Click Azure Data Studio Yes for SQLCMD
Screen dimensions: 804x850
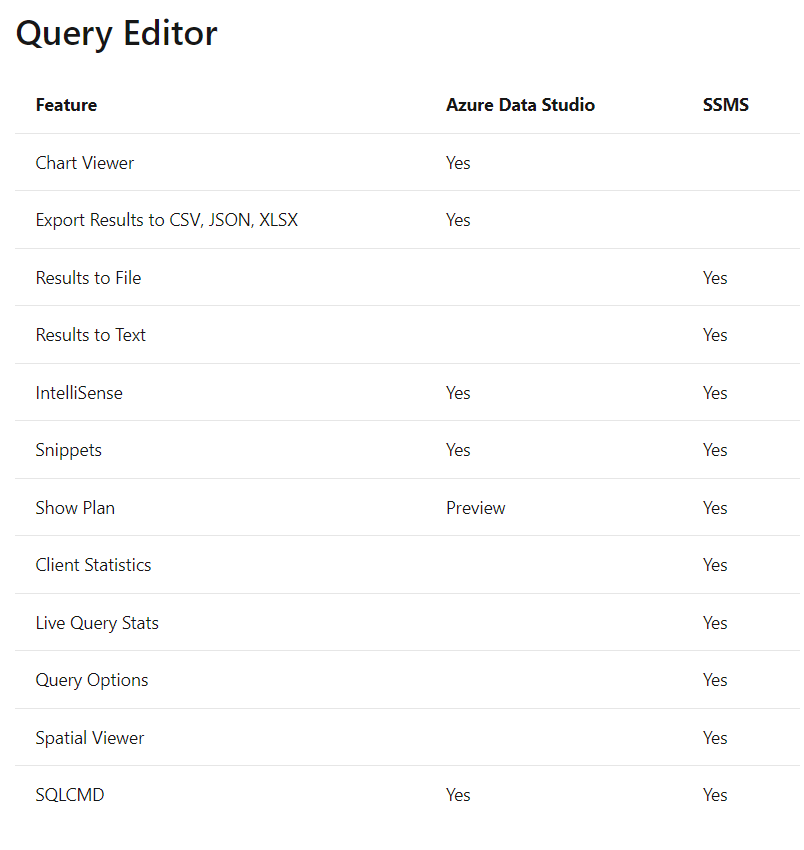(x=458, y=795)
